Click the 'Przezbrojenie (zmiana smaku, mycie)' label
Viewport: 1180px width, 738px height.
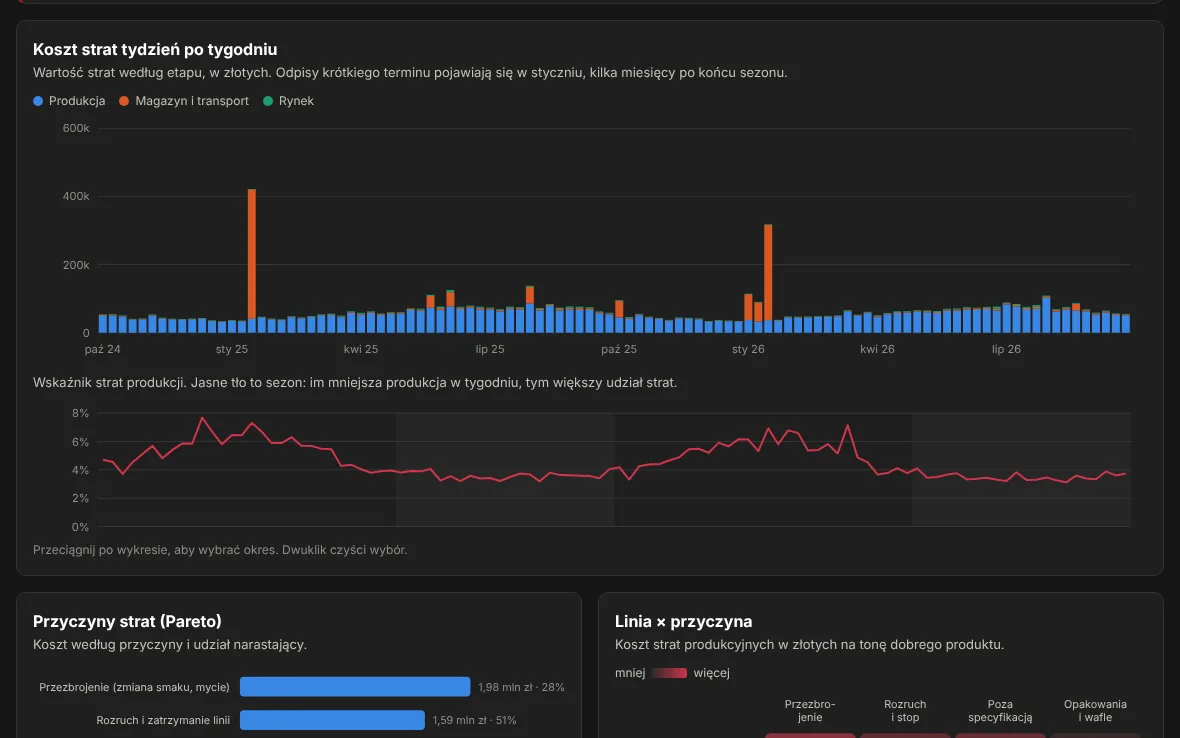tap(135, 687)
